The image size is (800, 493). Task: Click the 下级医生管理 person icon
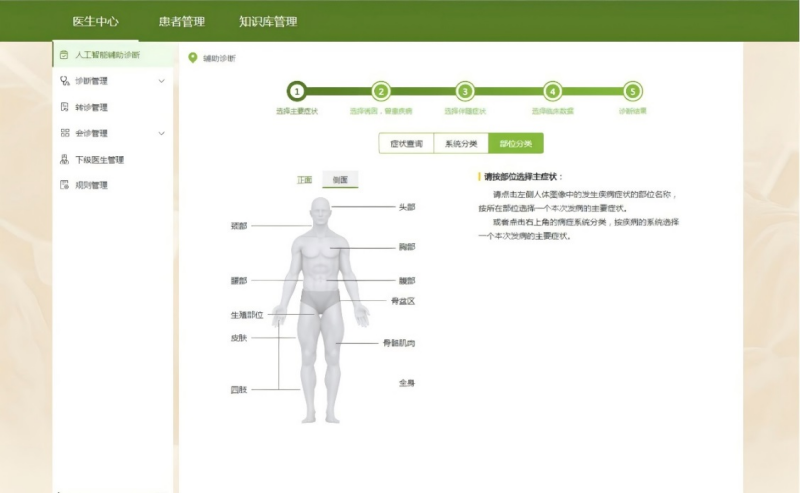click(x=64, y=159)
